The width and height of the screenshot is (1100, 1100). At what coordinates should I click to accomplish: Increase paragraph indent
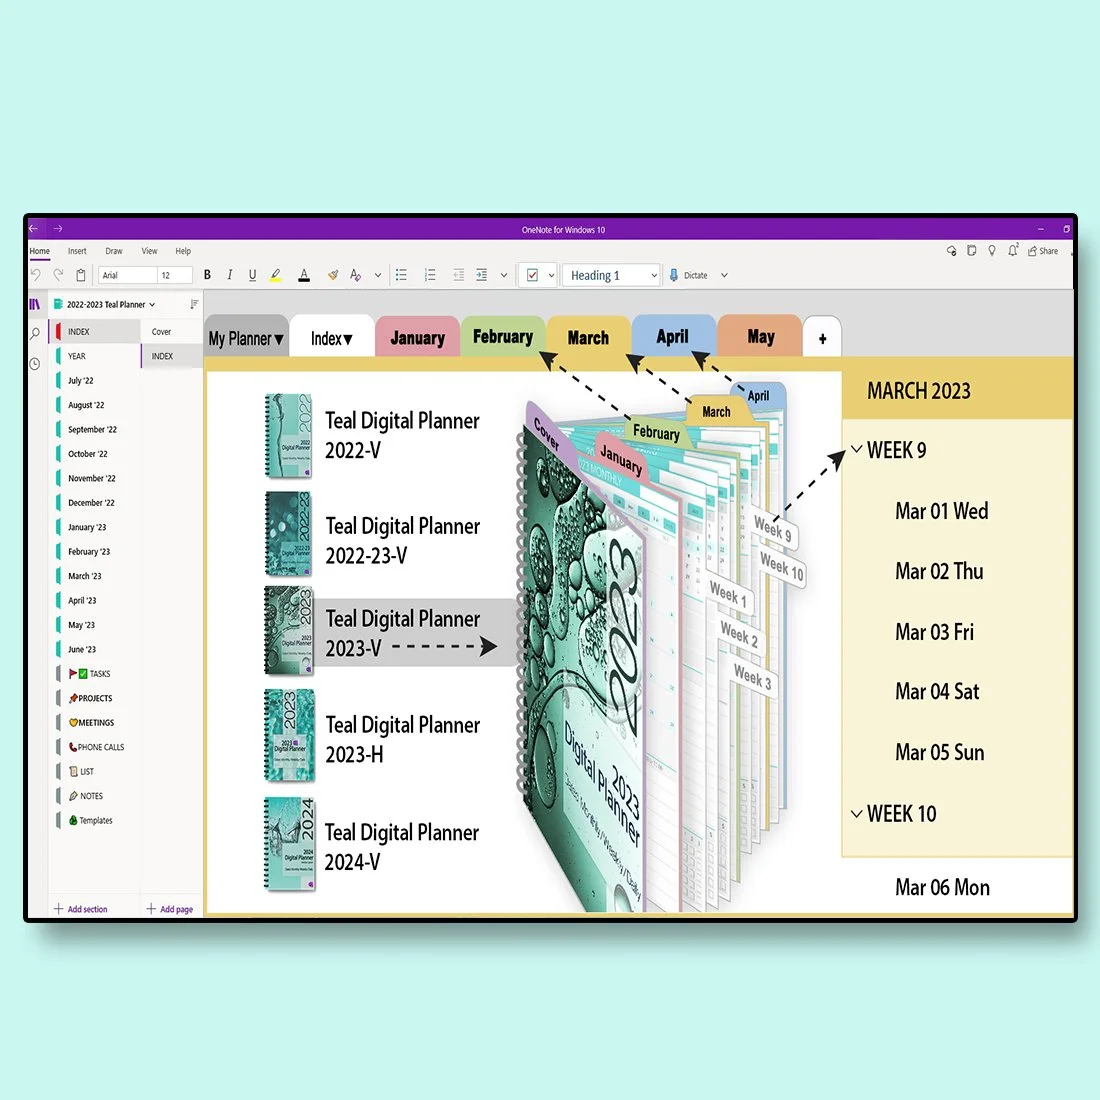coord(482,275)
